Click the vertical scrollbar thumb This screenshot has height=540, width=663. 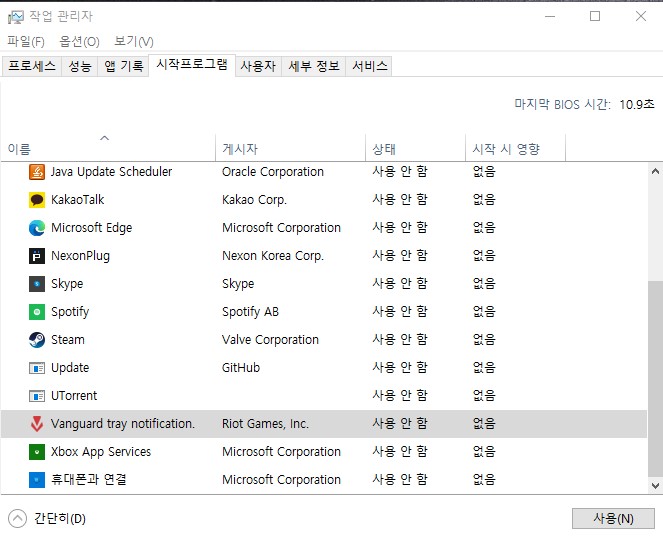point(655,378)
